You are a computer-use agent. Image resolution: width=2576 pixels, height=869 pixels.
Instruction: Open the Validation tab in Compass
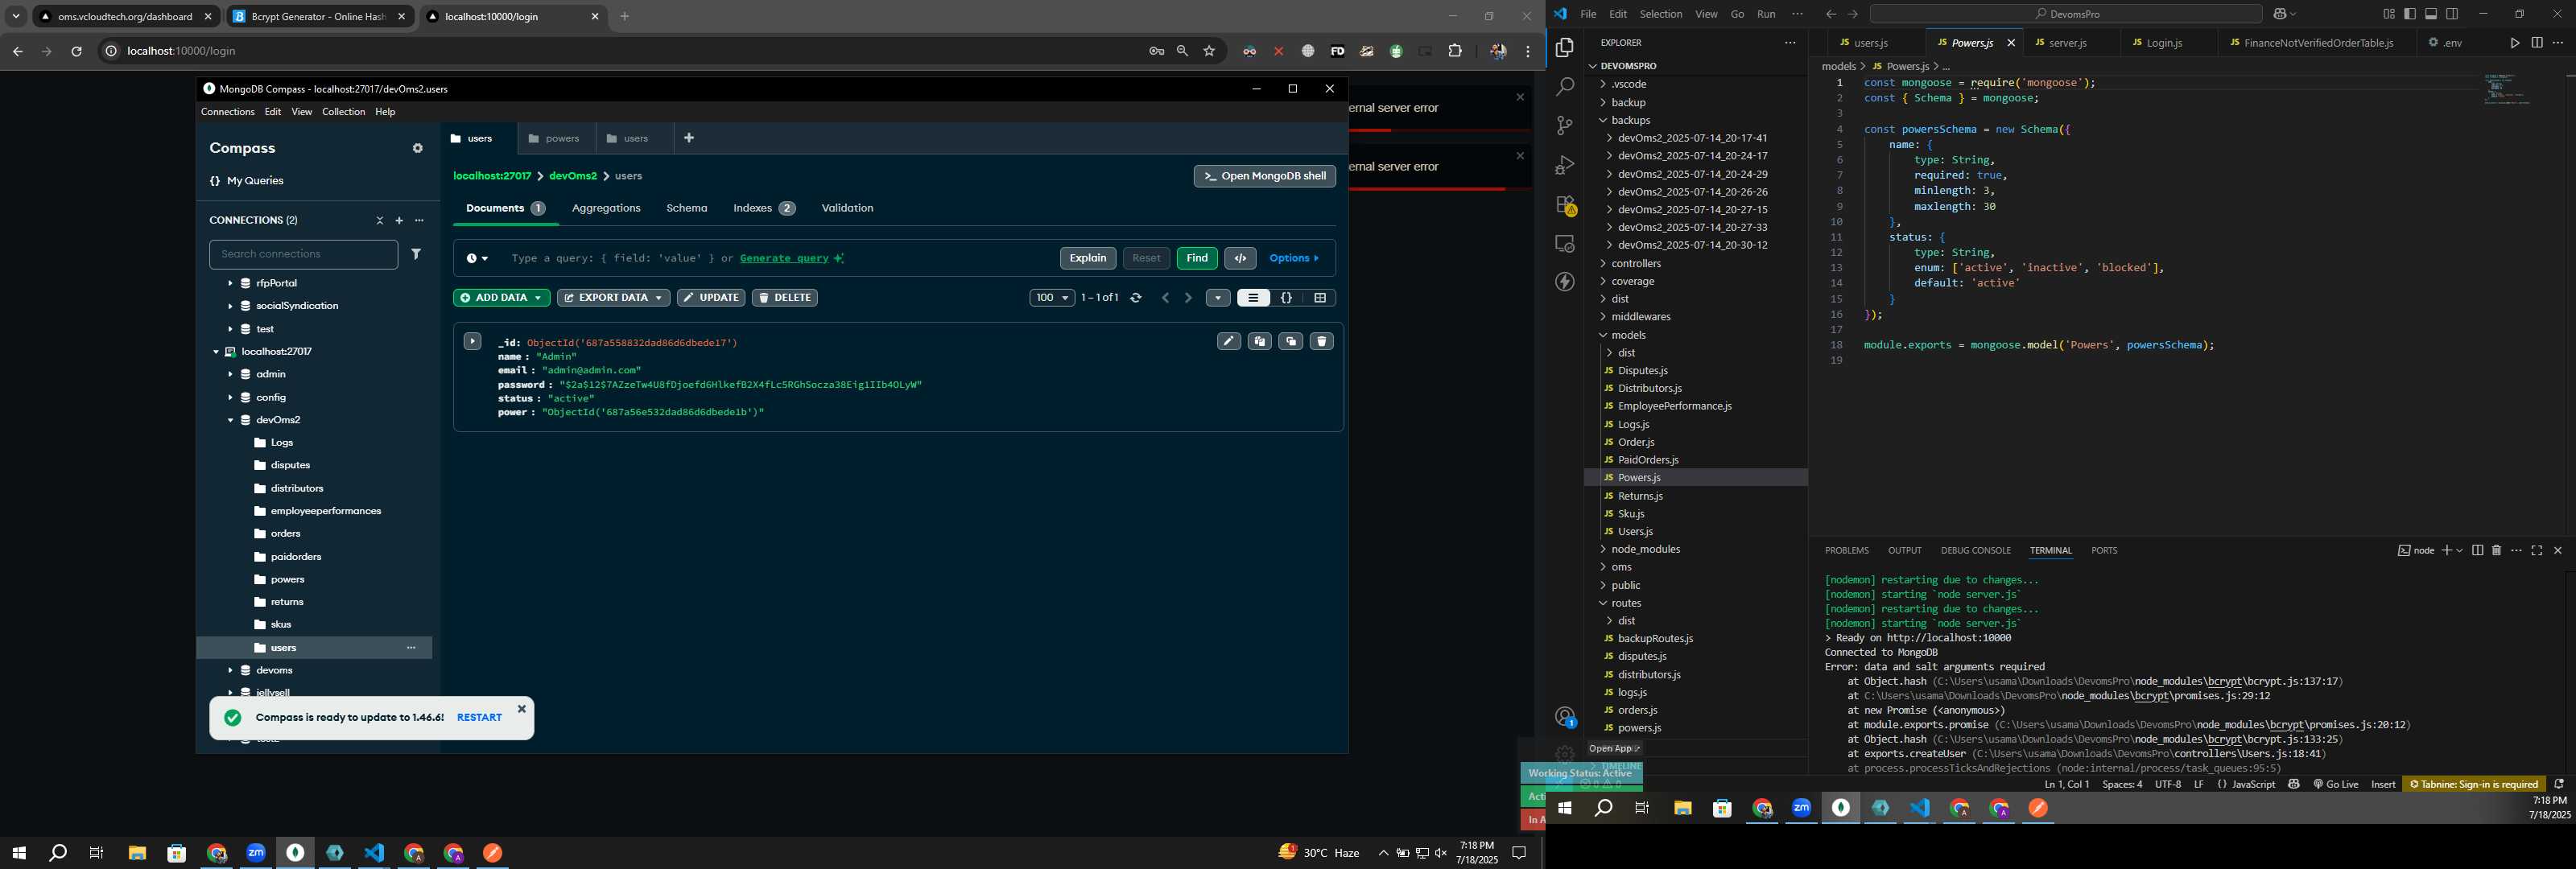pyautogui.click(x=847, y=208)
